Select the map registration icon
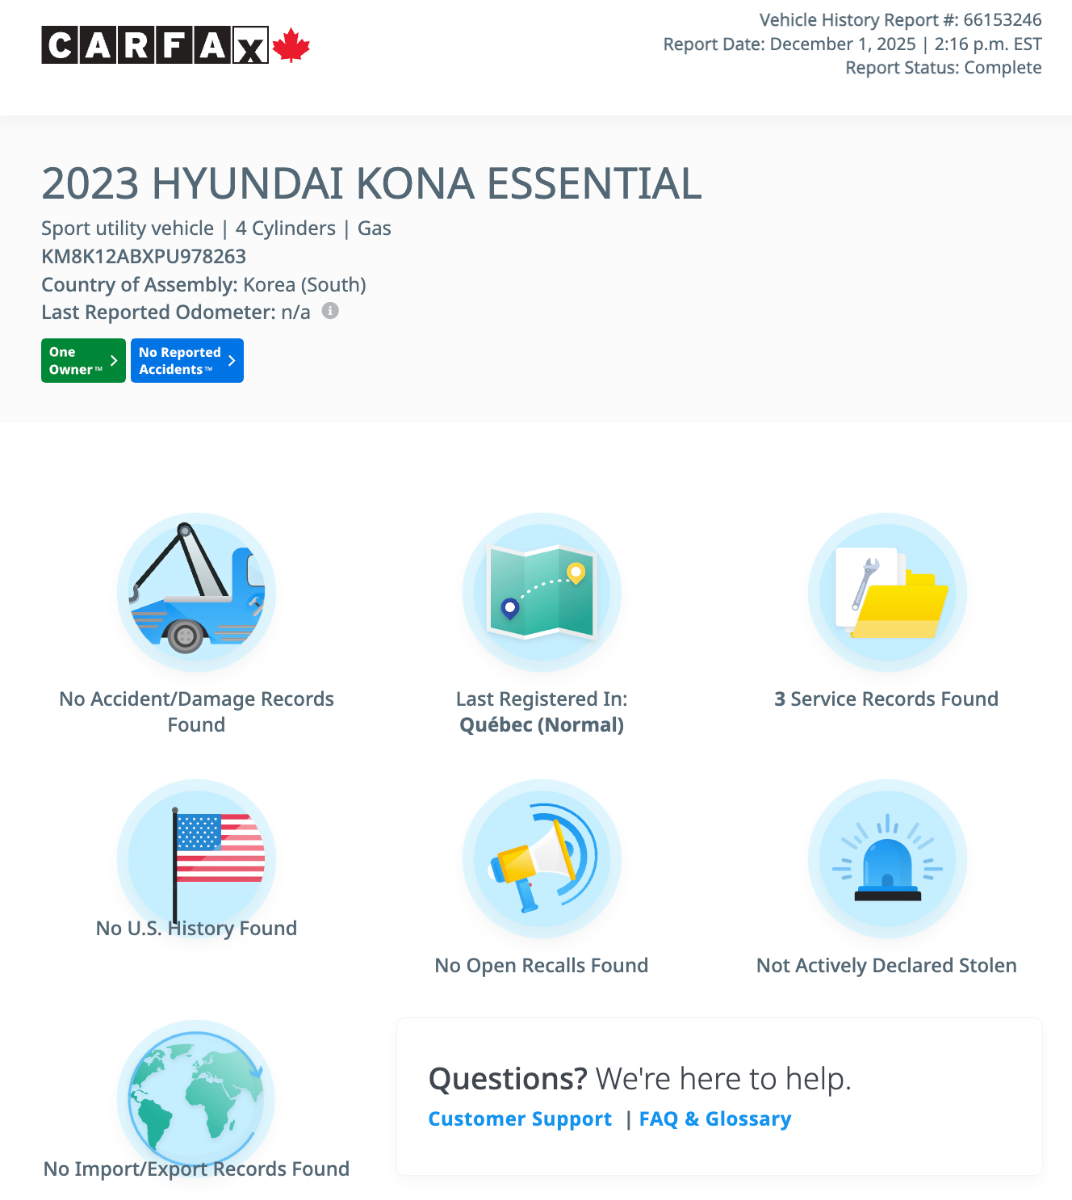The height and width of the screenshot is (1200, 1072). (541, 592)
